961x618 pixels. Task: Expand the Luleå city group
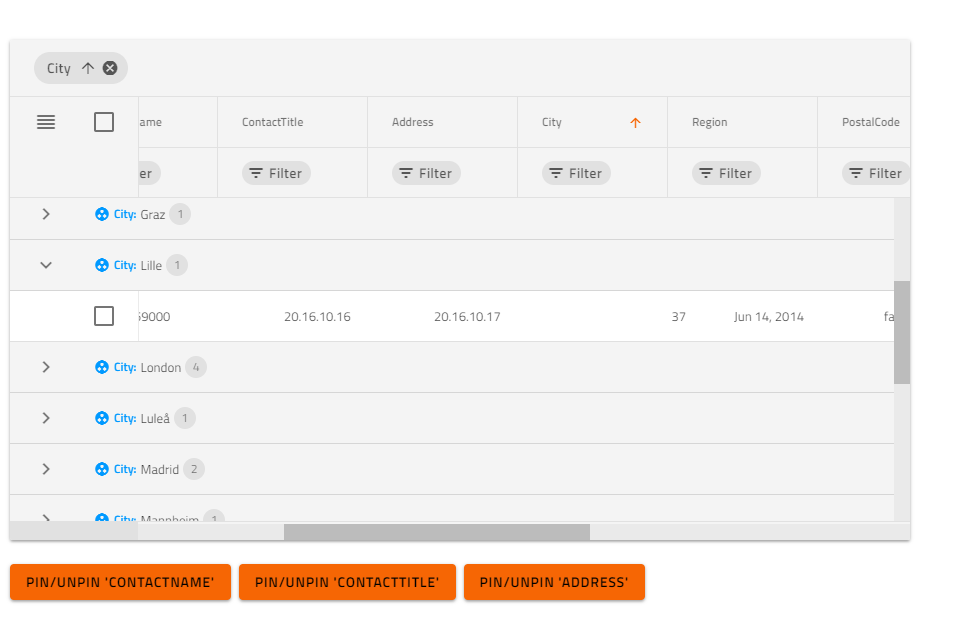46,418
